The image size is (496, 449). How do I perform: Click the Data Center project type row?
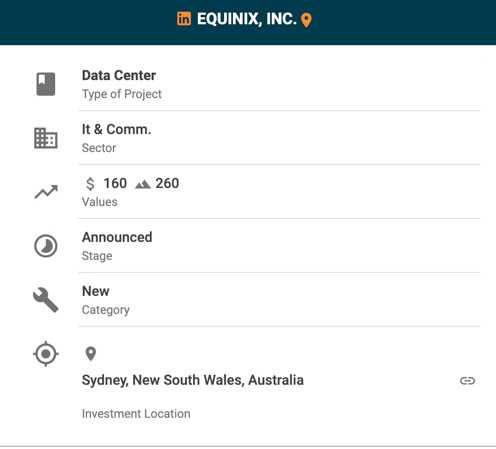coord(279,84)
